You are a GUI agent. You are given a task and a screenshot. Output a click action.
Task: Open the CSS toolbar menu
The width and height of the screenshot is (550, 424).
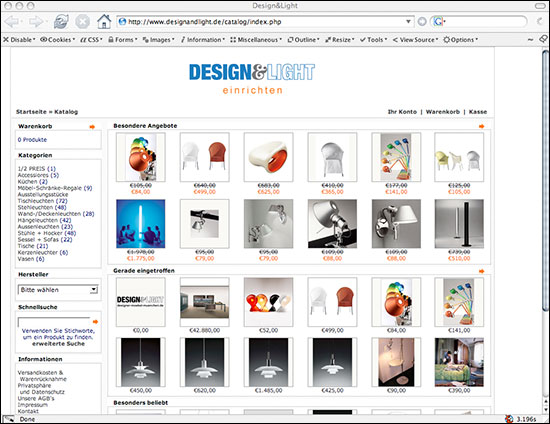(x=92, y=40)
